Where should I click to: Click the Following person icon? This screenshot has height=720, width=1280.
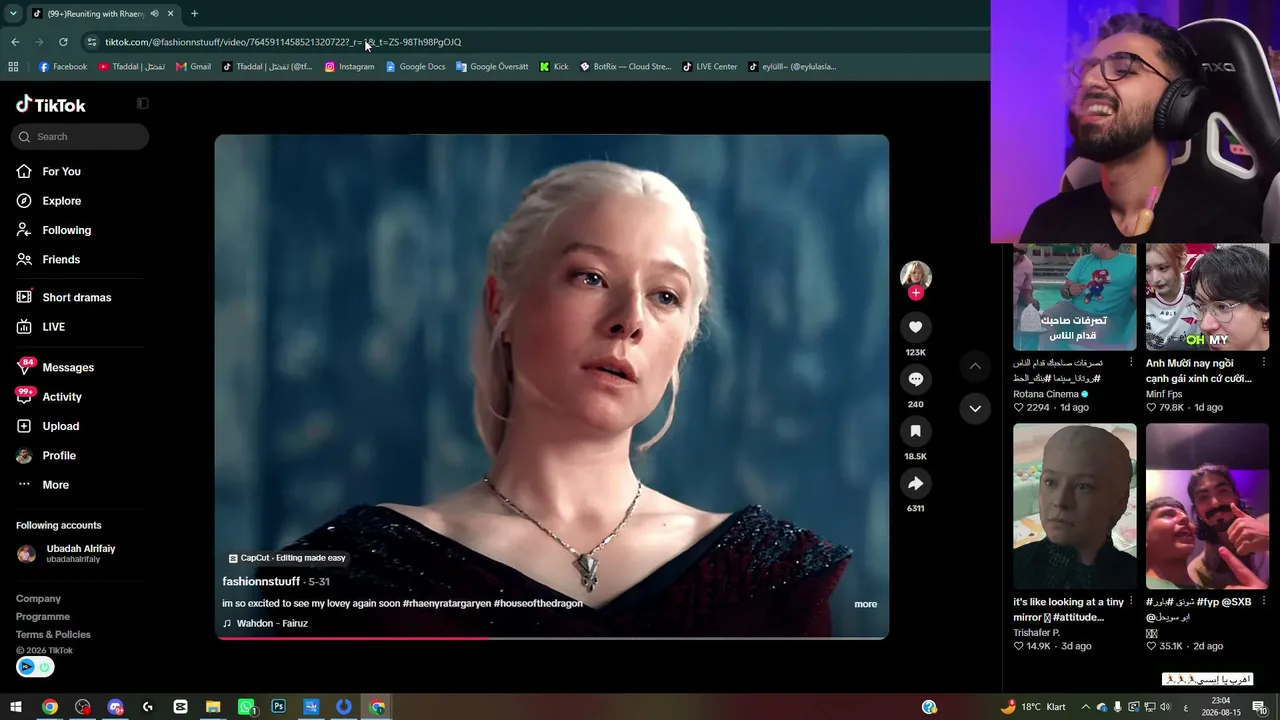tap(24, 230)
